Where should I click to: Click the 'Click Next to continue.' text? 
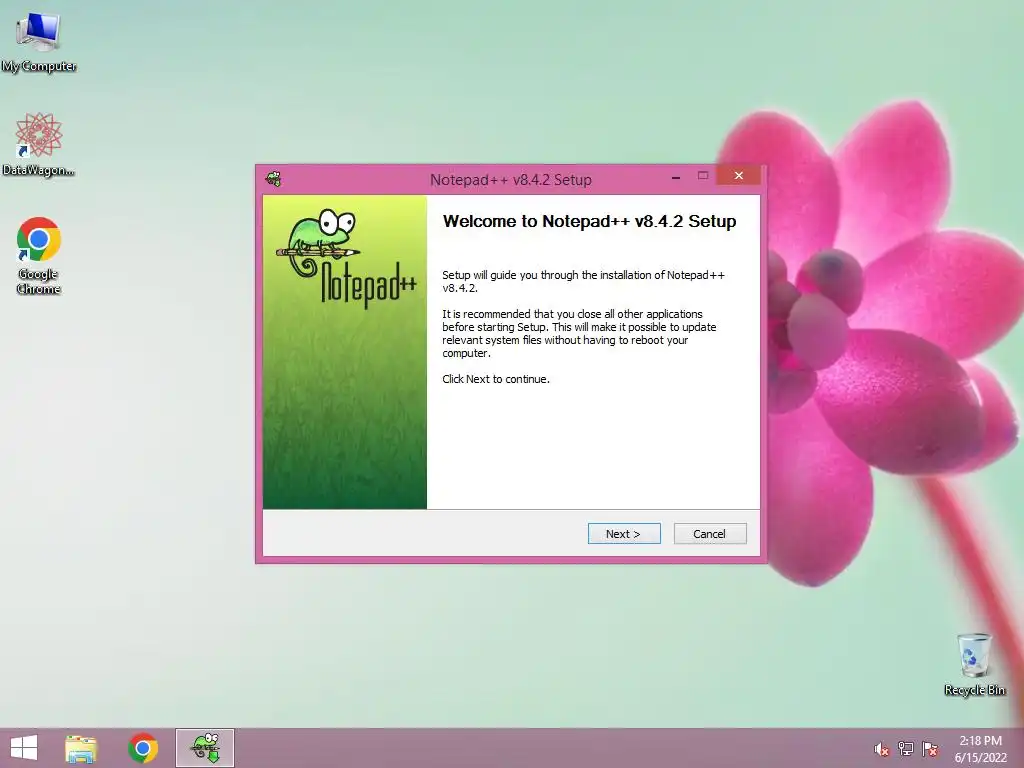pos(496,379)
